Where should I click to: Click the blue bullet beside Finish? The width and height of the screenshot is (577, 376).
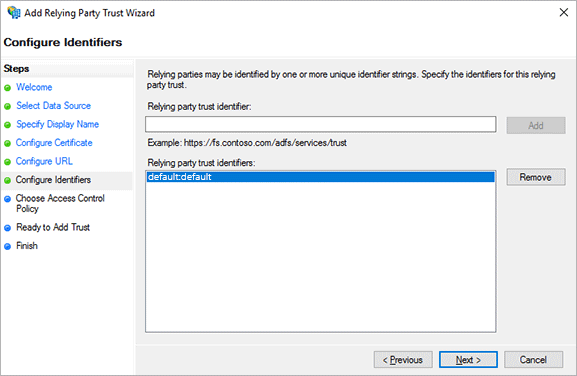pyautogui.click(x=7, y=246)
